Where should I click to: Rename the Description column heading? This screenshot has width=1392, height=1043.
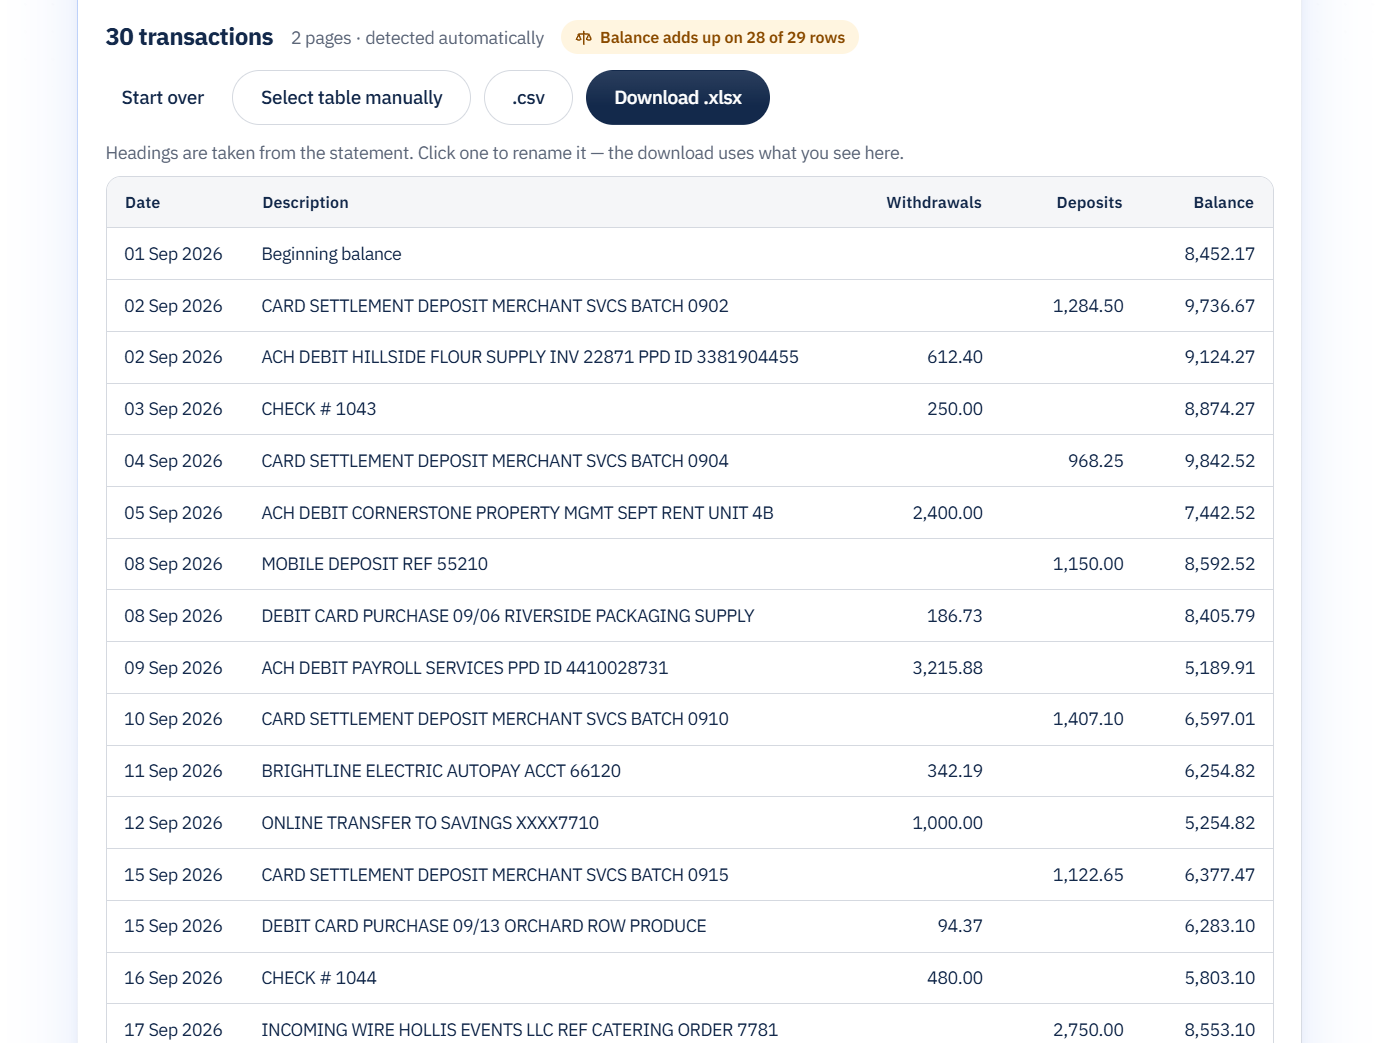(x=305, y=203)
